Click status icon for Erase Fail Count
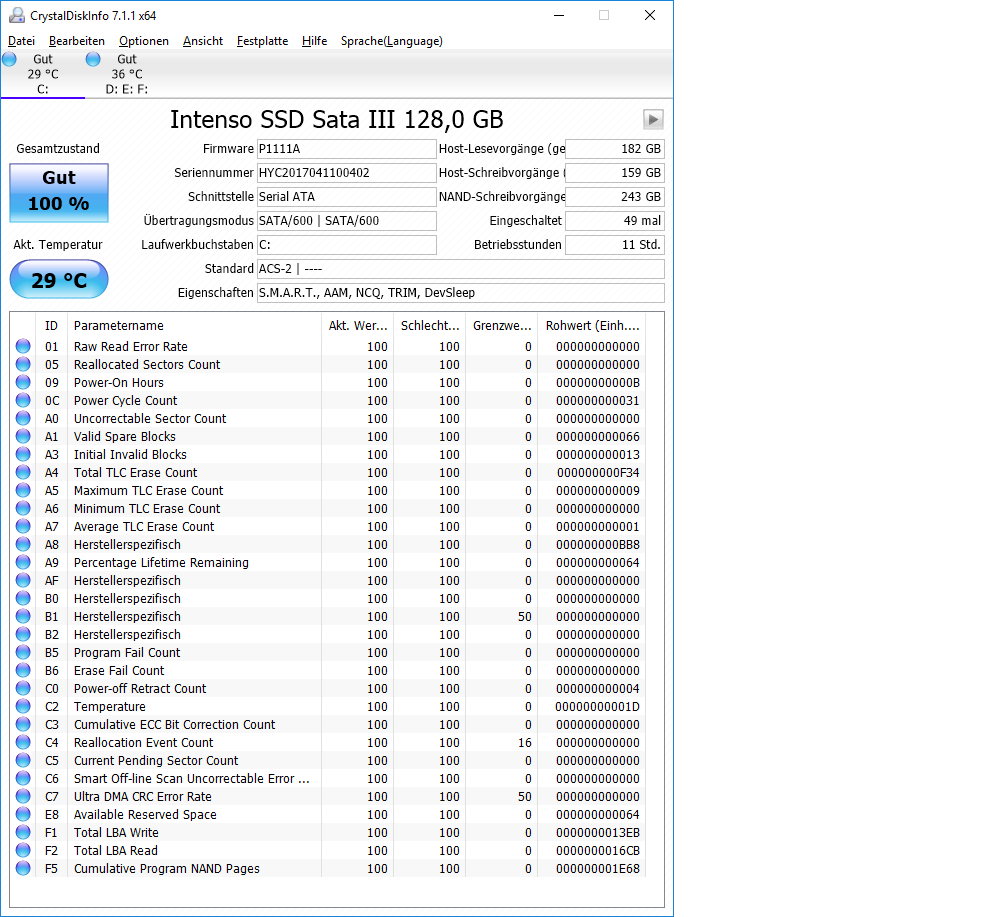Screen dimensions: 1008x917 tap(23, 670)
